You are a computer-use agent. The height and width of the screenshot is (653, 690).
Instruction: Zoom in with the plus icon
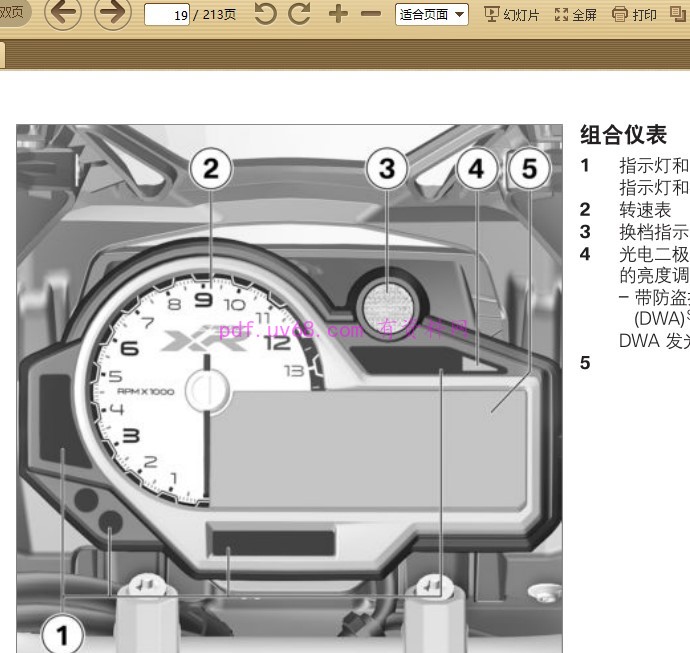point(338,14)
